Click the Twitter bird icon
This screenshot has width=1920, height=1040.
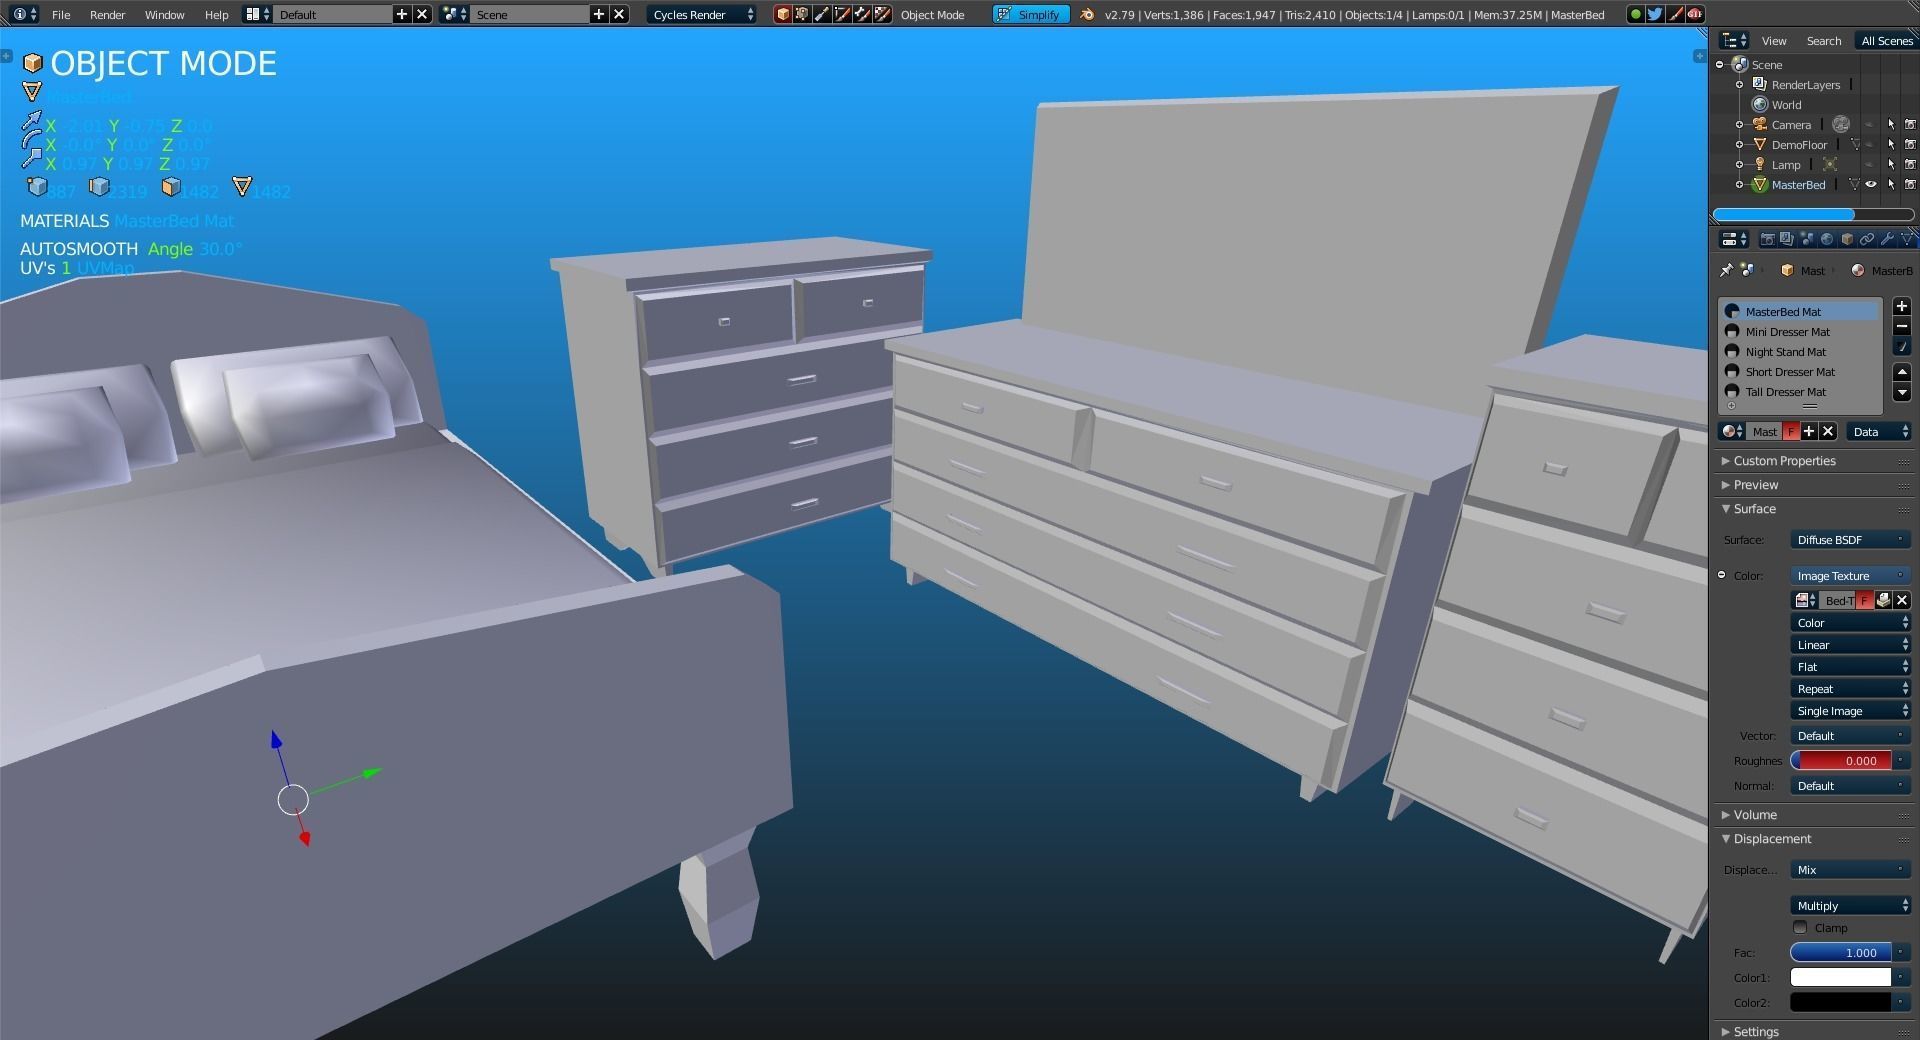coord(1655,14)
